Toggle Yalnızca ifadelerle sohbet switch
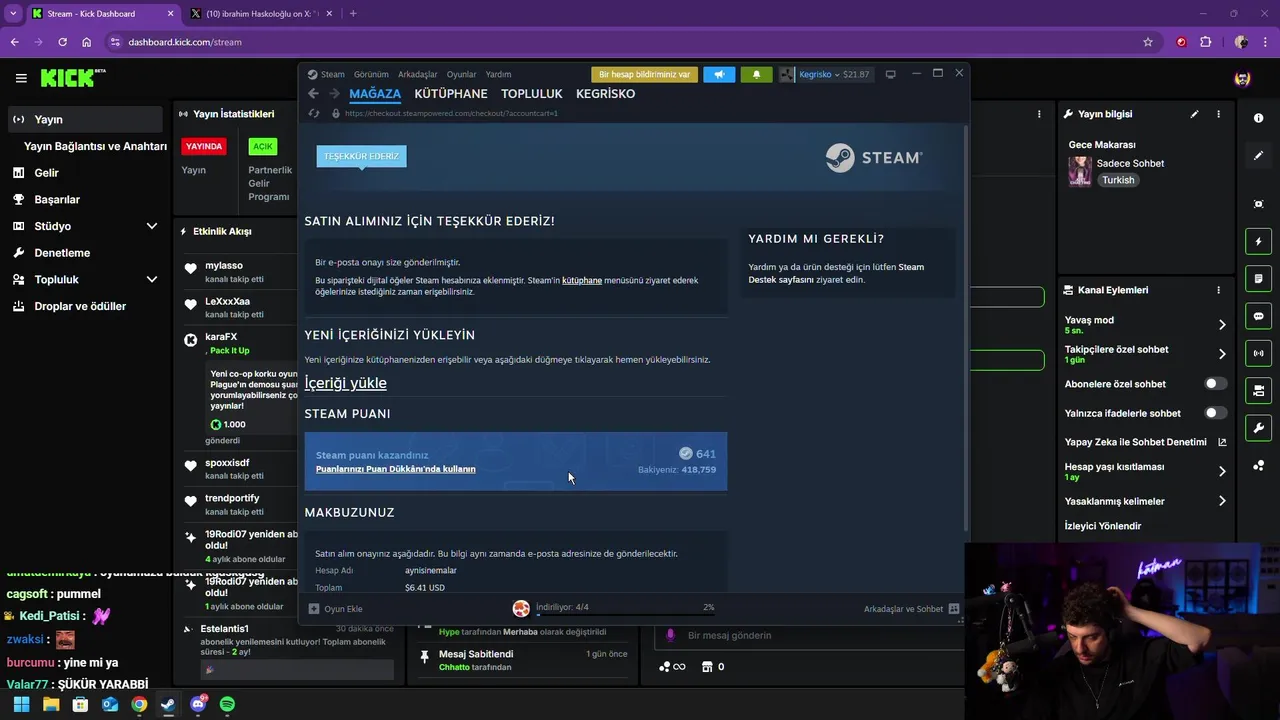Screen dimensions: 1280x720 click(x=1216, y=413)
